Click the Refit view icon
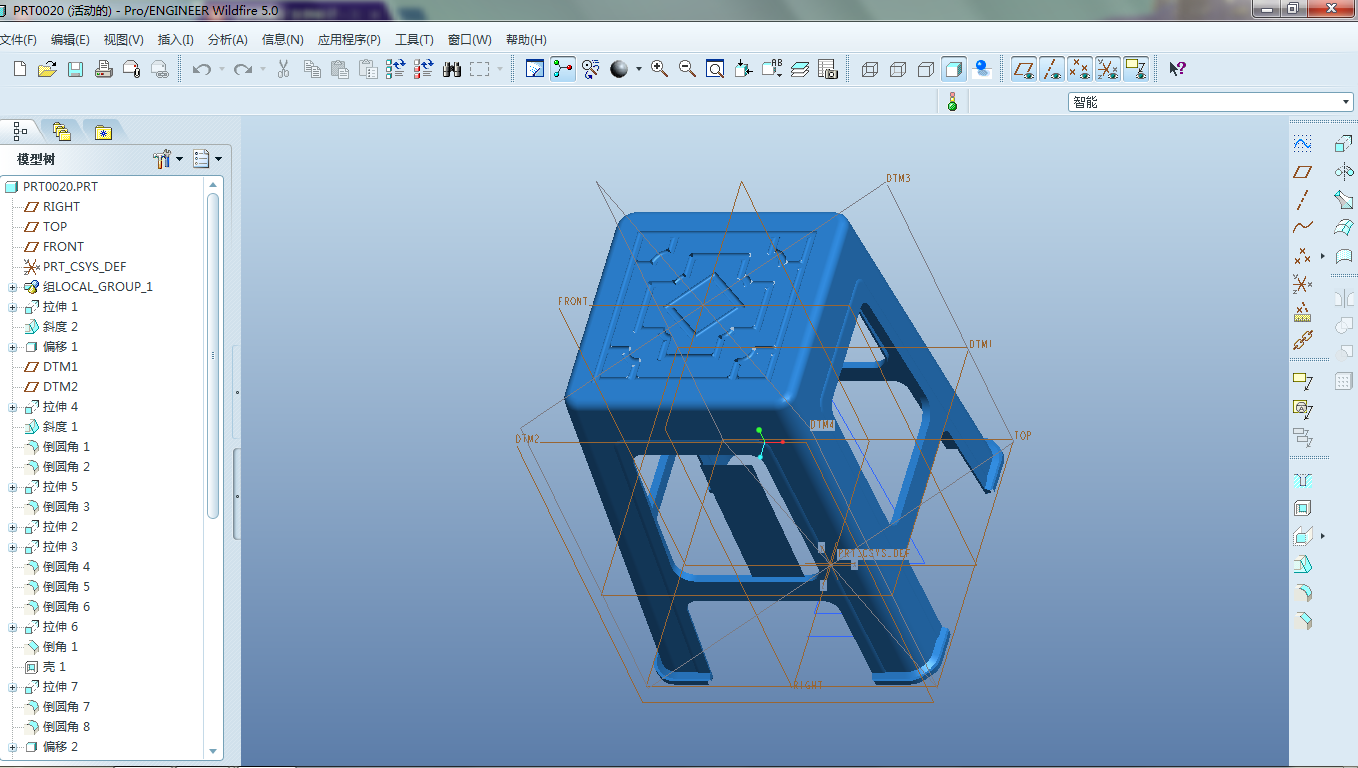Image resolution: width=1358 pixels, height=768 pixels. click(715, 69)
